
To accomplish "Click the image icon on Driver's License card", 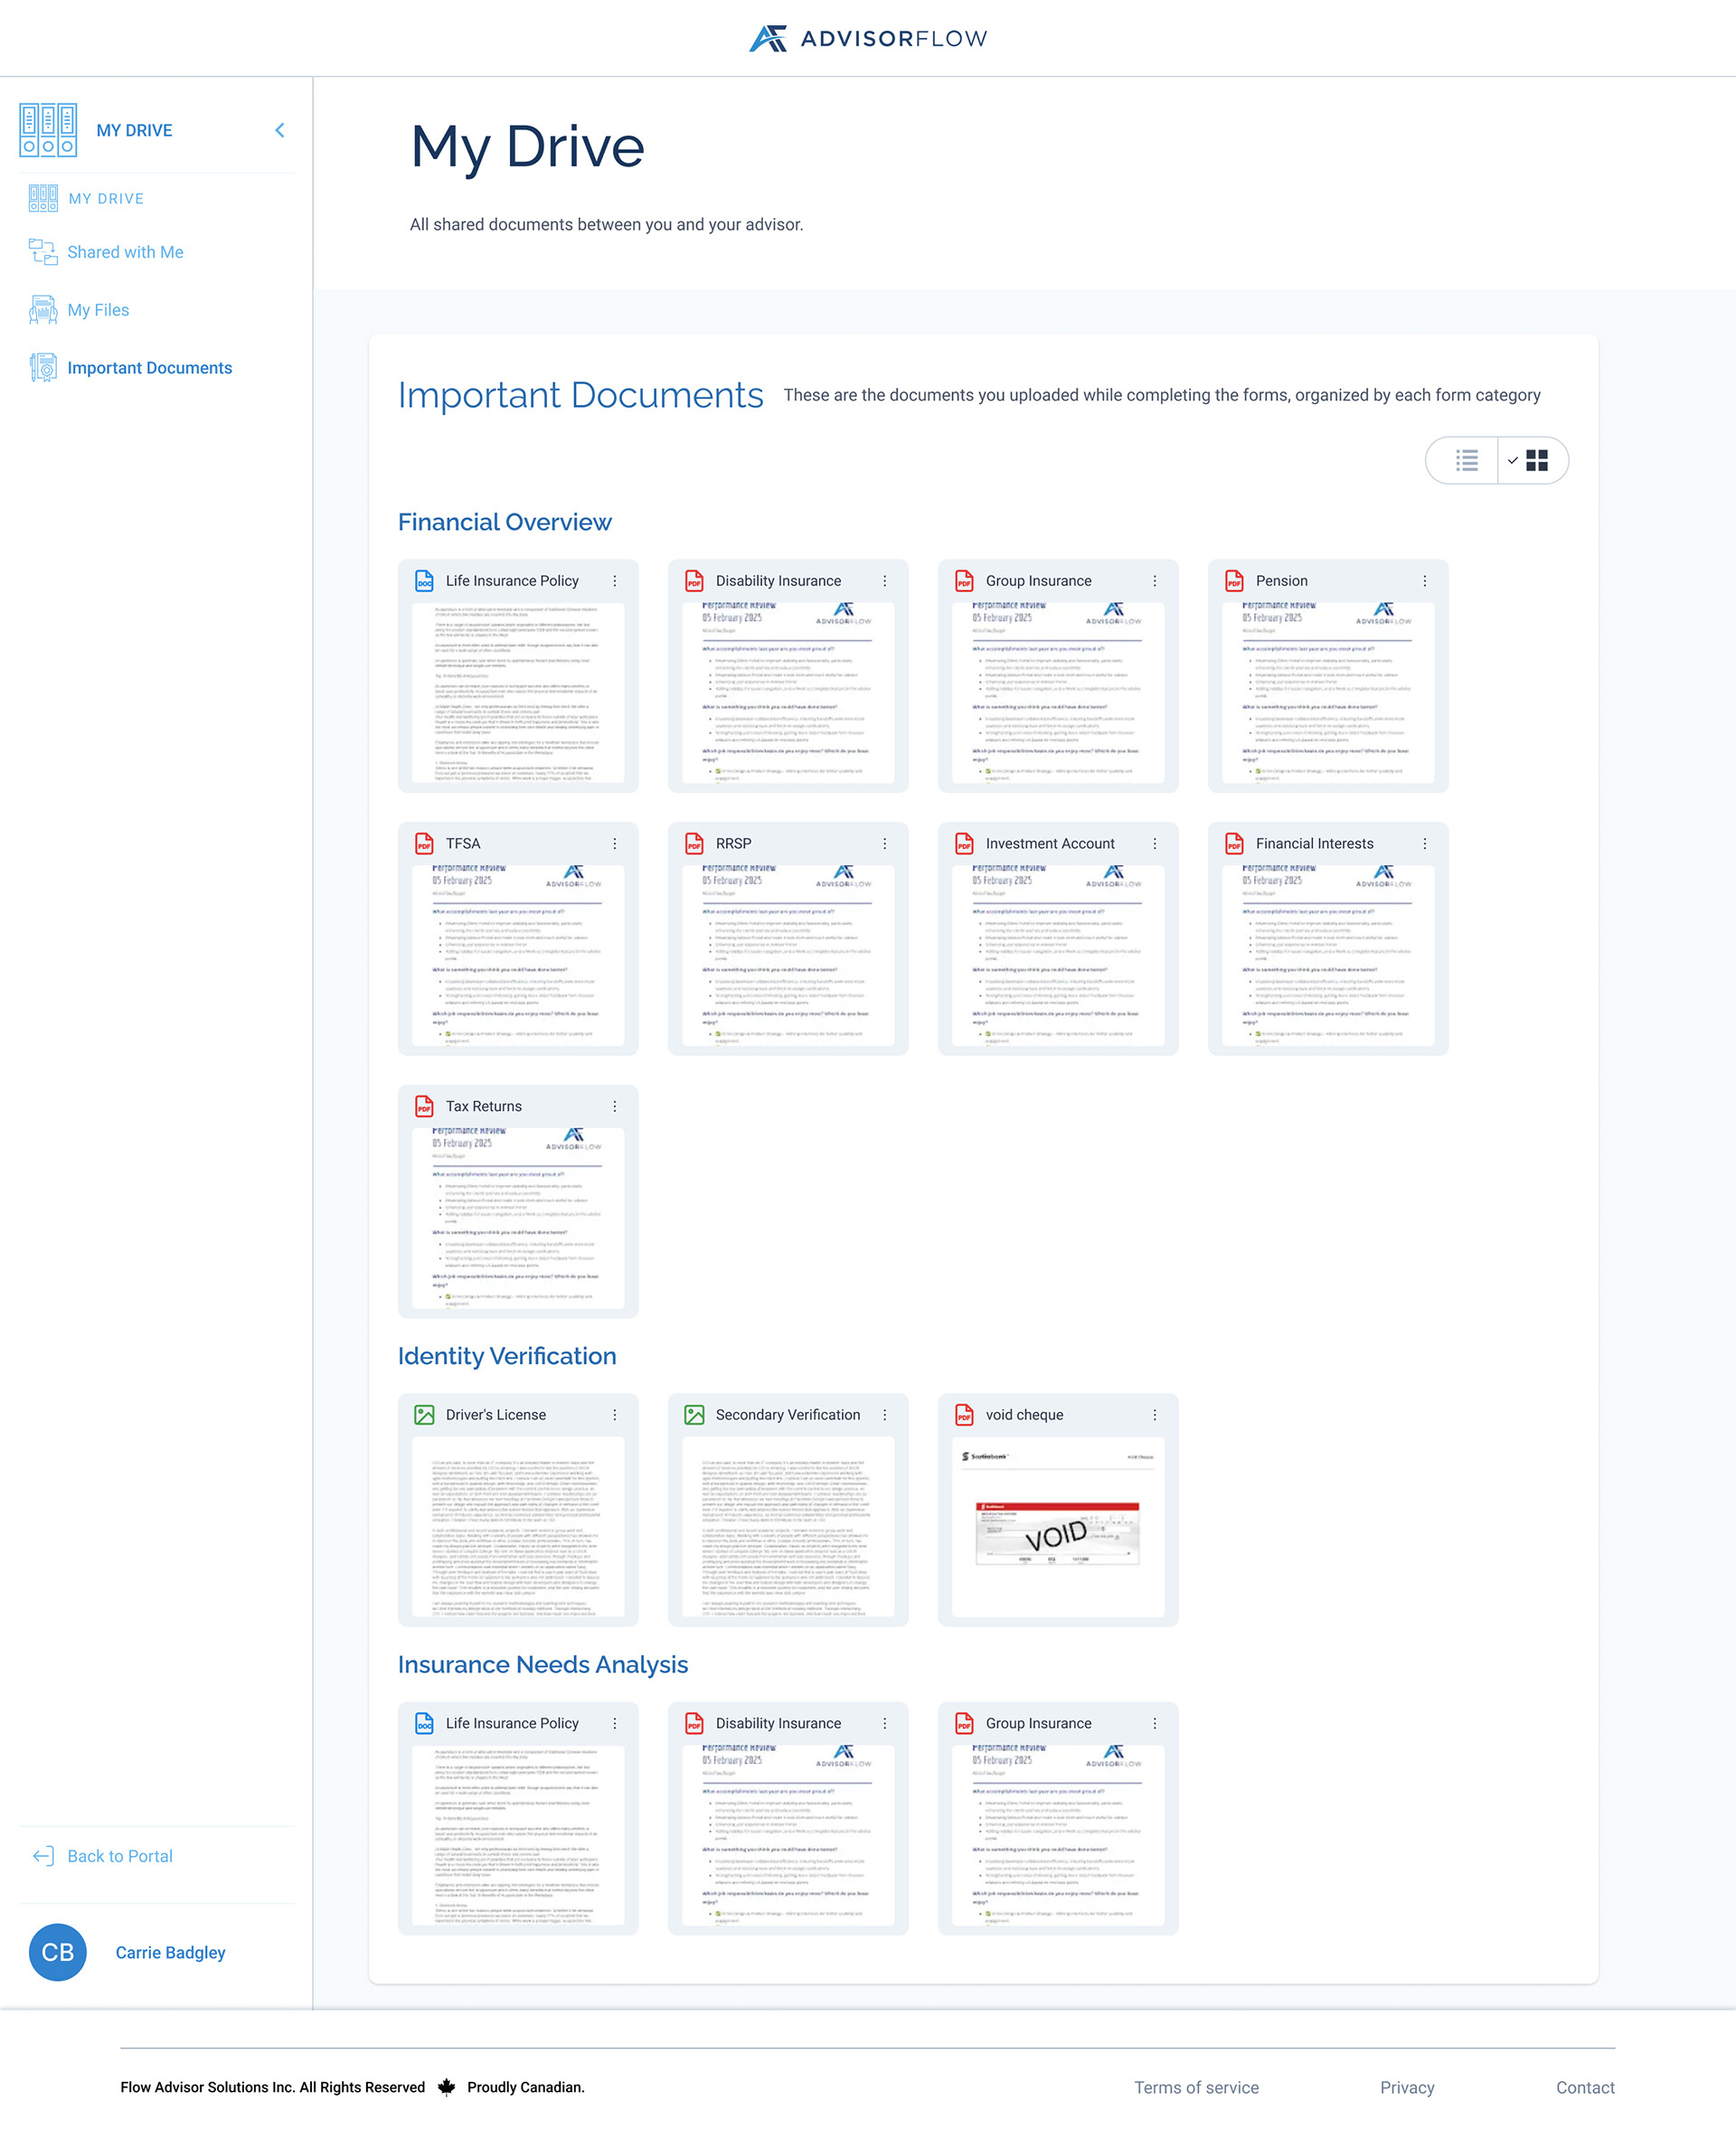I will click(424, 1415).
